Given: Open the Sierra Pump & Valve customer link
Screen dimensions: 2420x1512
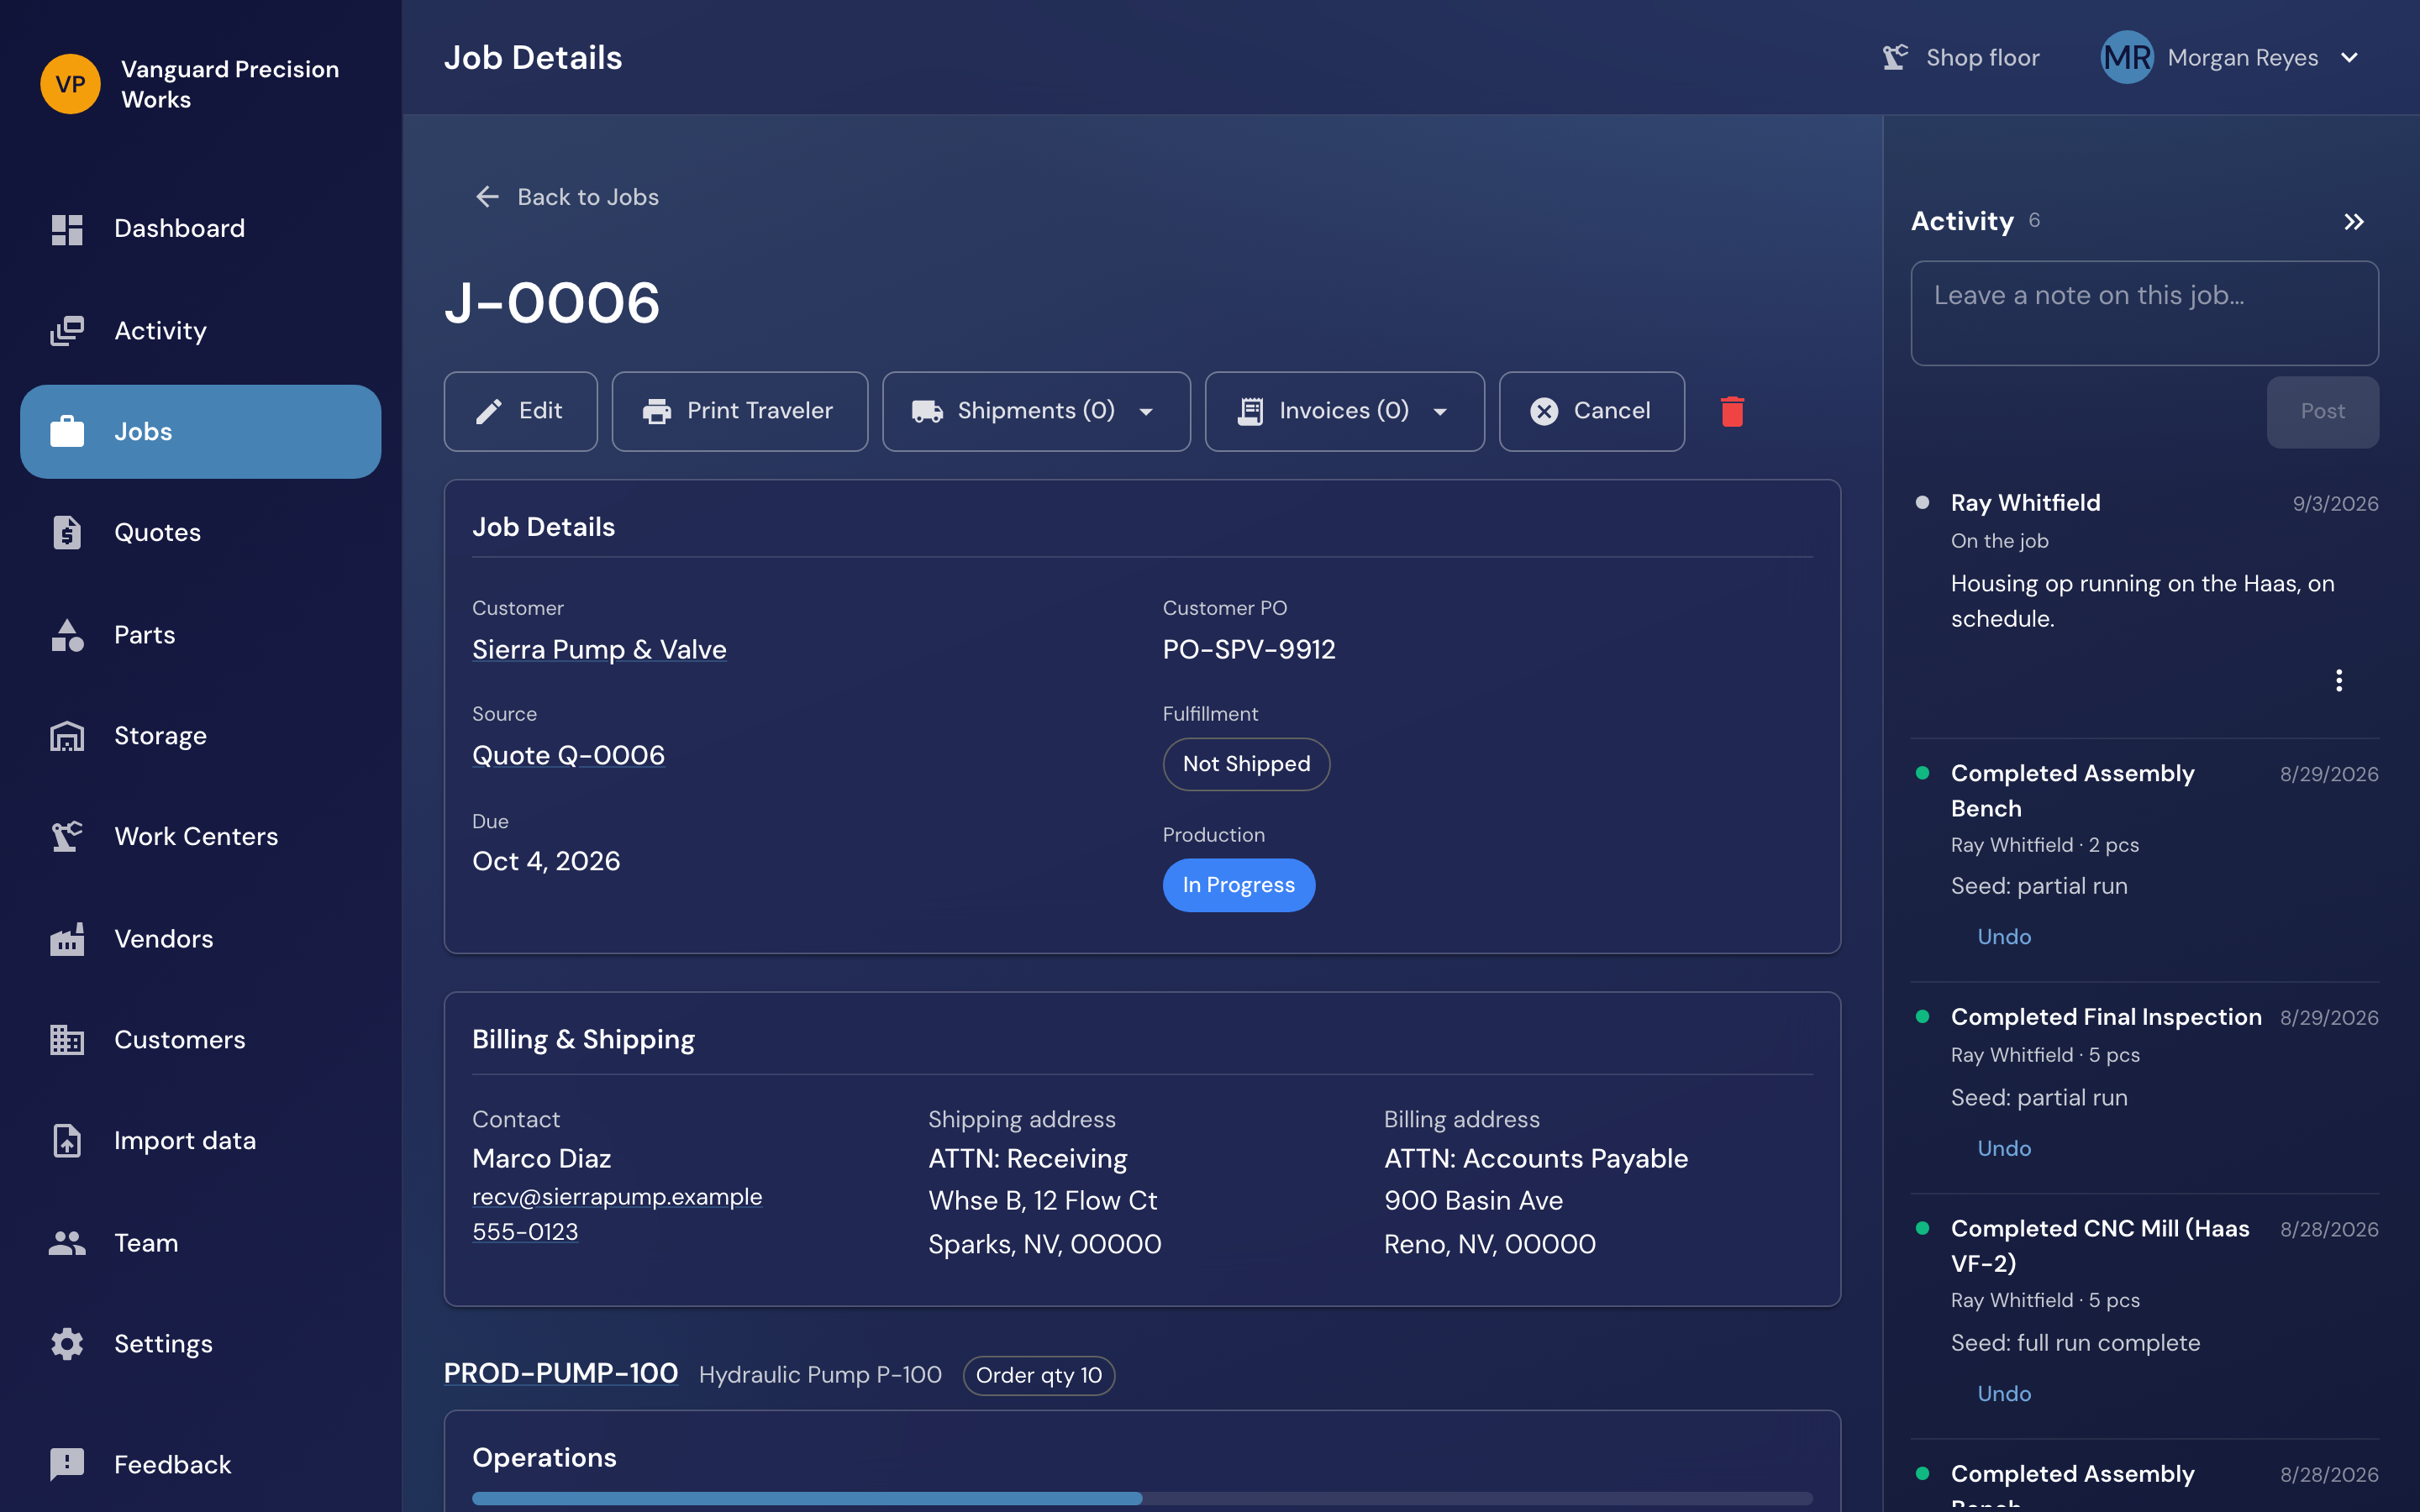Looking at the screenshot, I should [599, 649].
